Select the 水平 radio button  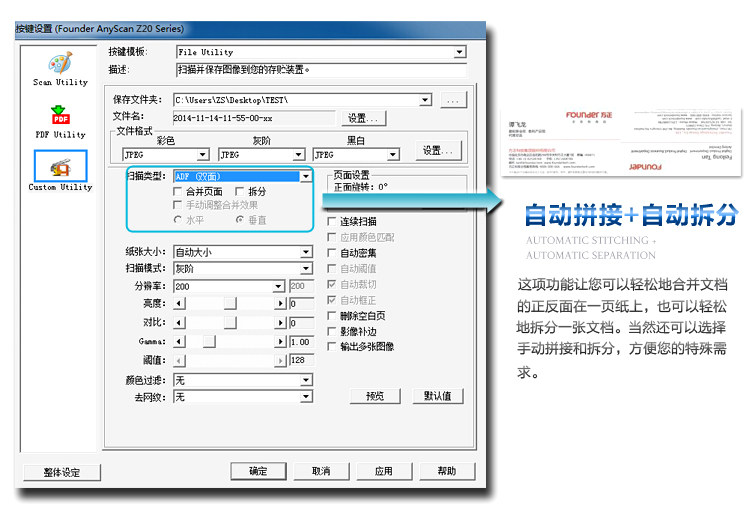coord(178,220)
